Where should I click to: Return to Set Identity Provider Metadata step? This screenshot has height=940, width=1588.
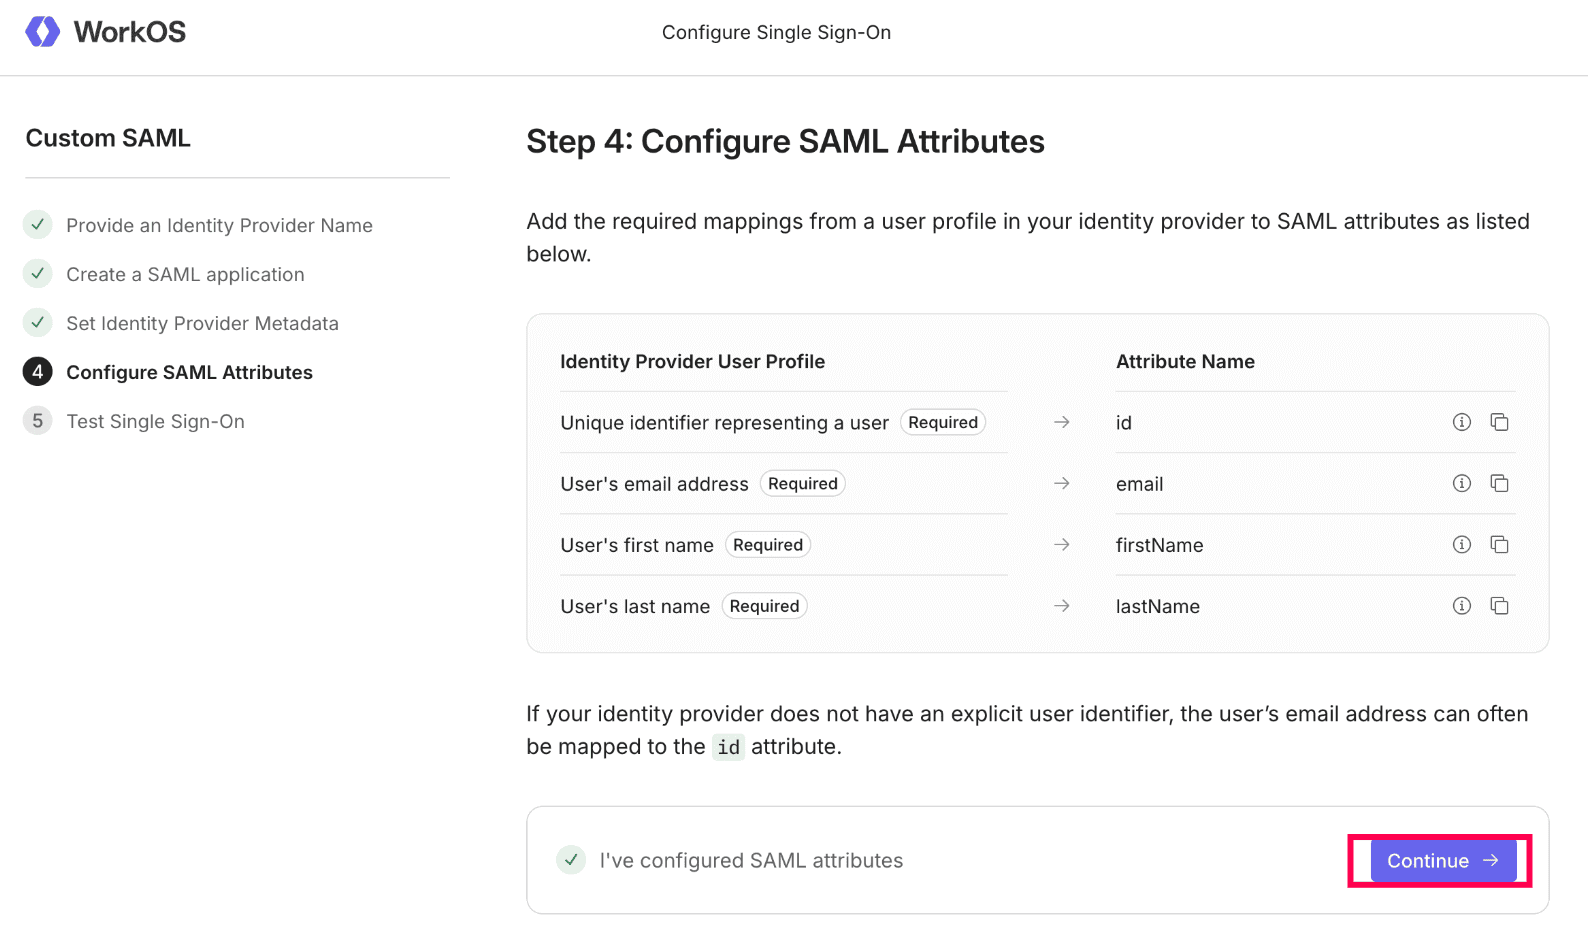tap(202, 324)
